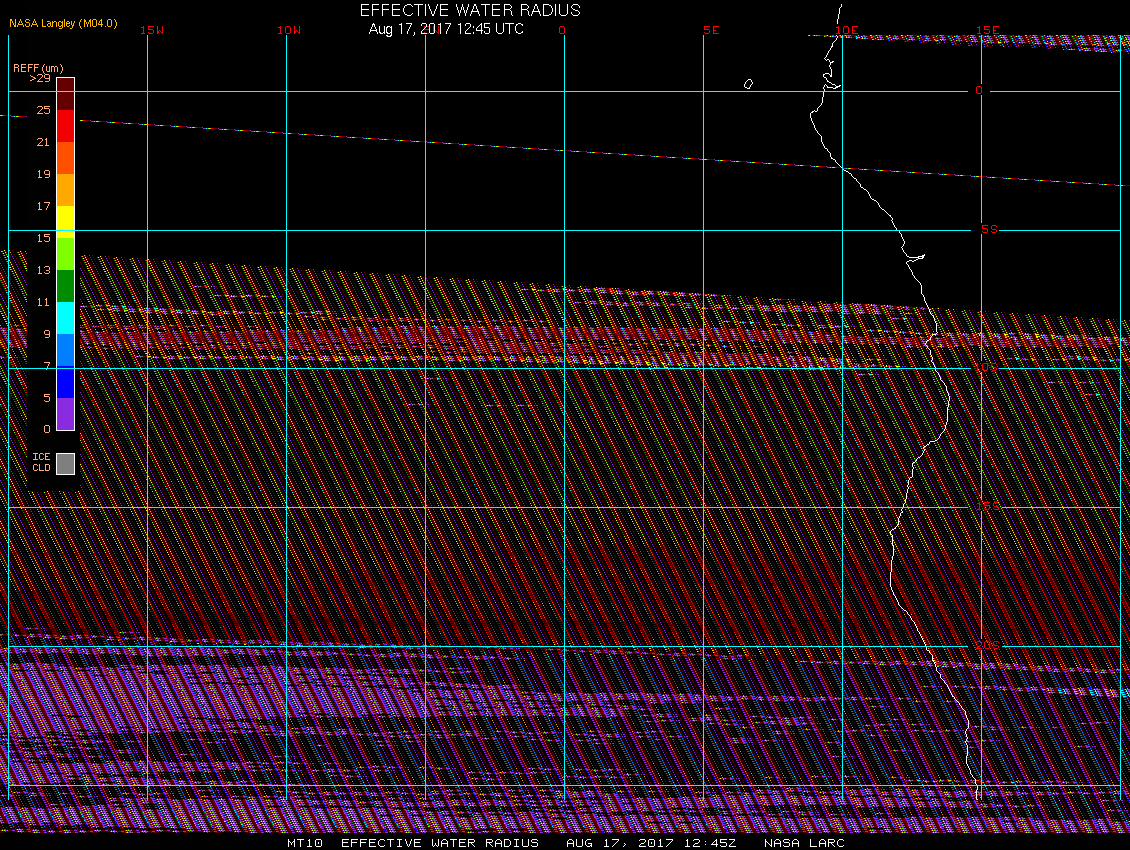The width and height of the screenshot is (1130, 850).
Task: Click the MT10 label in bottom caption
Action: pos(304,843)
